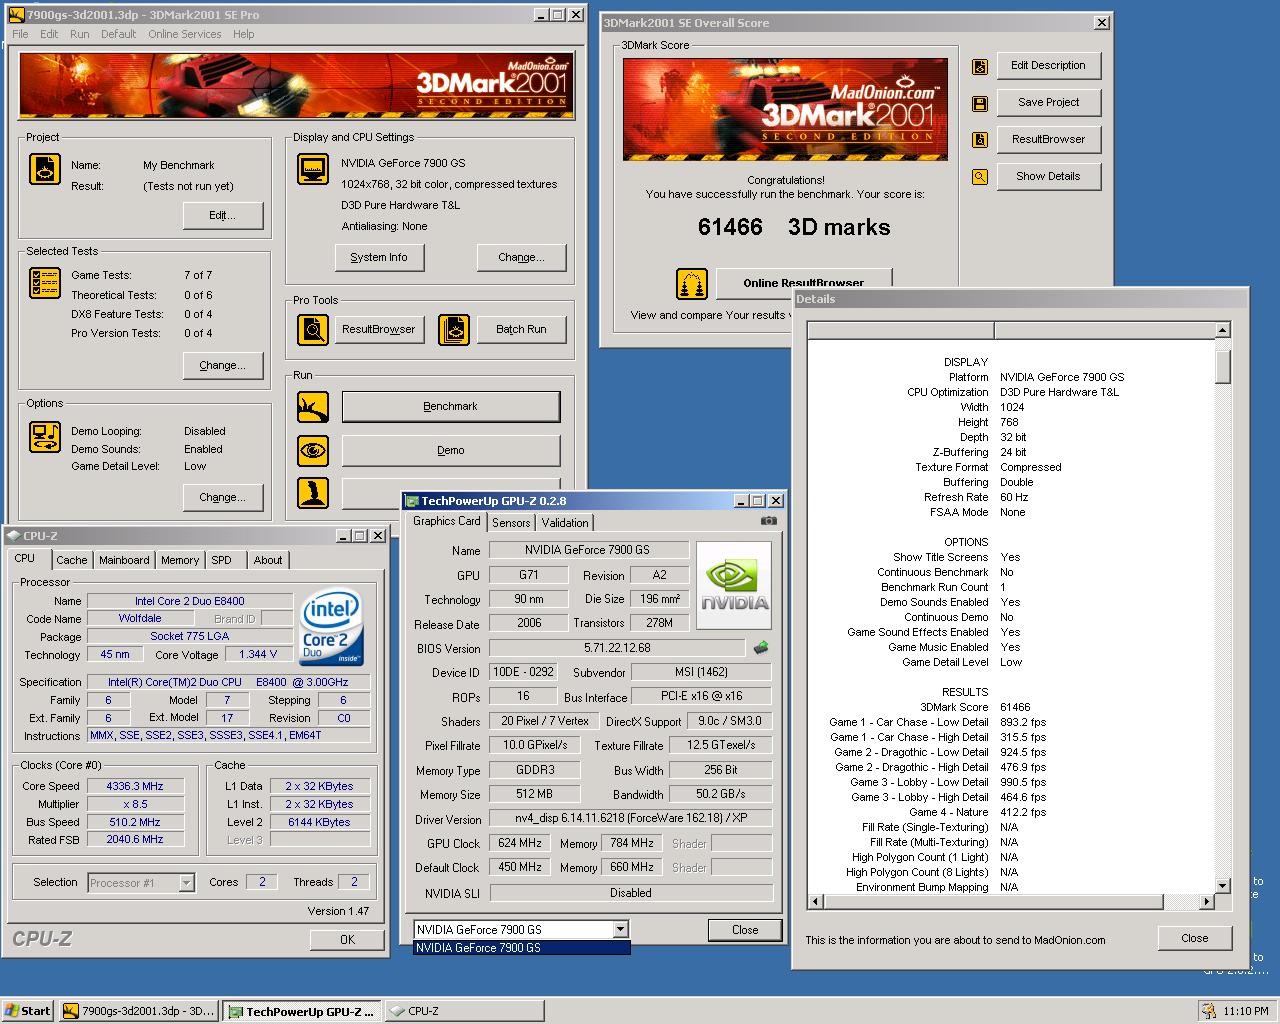1280x1024 pixels.
Task: Click the Show Details magnifier icon
Action: [x=980, y=177]
